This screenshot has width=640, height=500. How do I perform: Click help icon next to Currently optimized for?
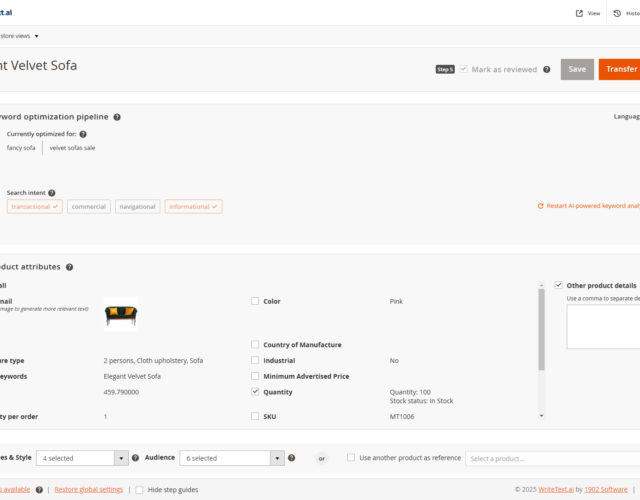pyautogui.click(x=83, y=134)
